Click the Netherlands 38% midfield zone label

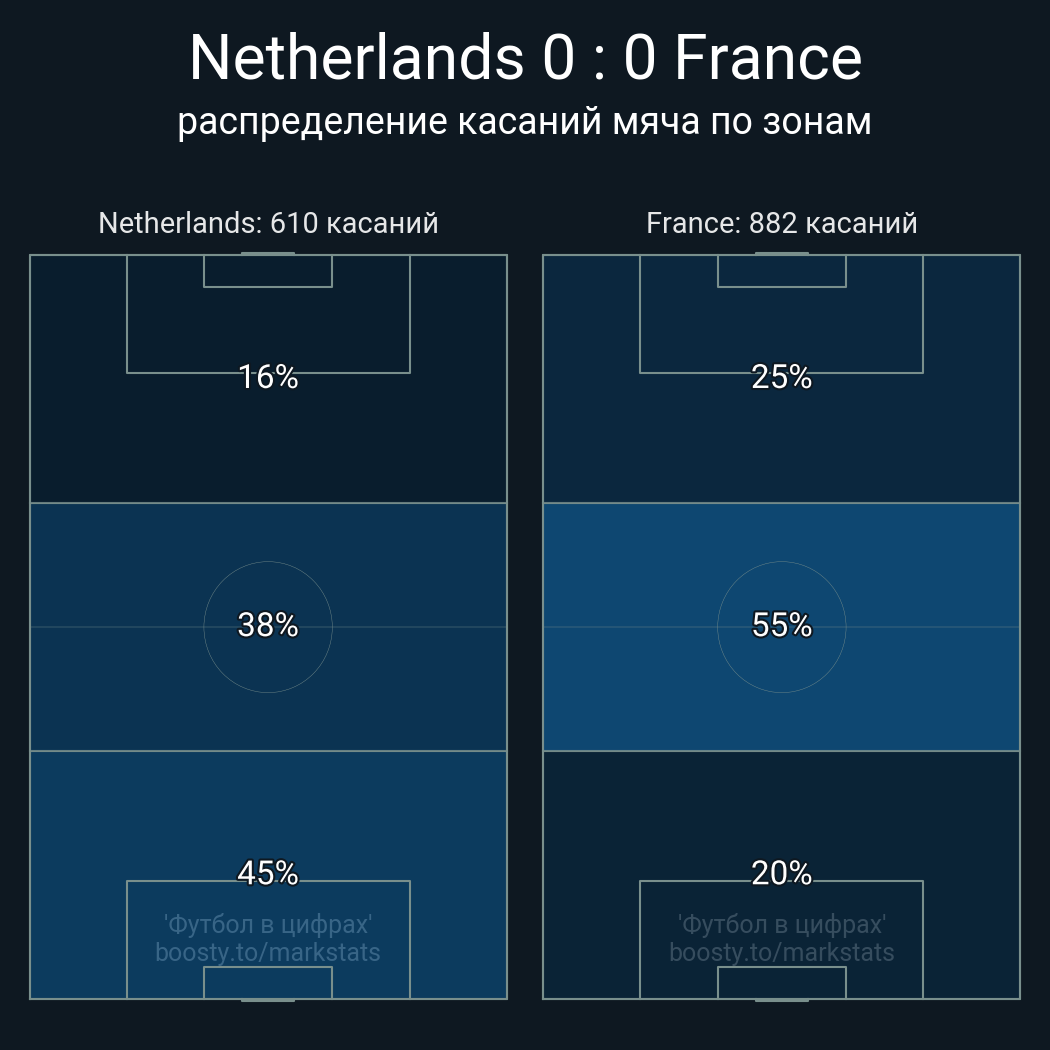coord(268,625)
